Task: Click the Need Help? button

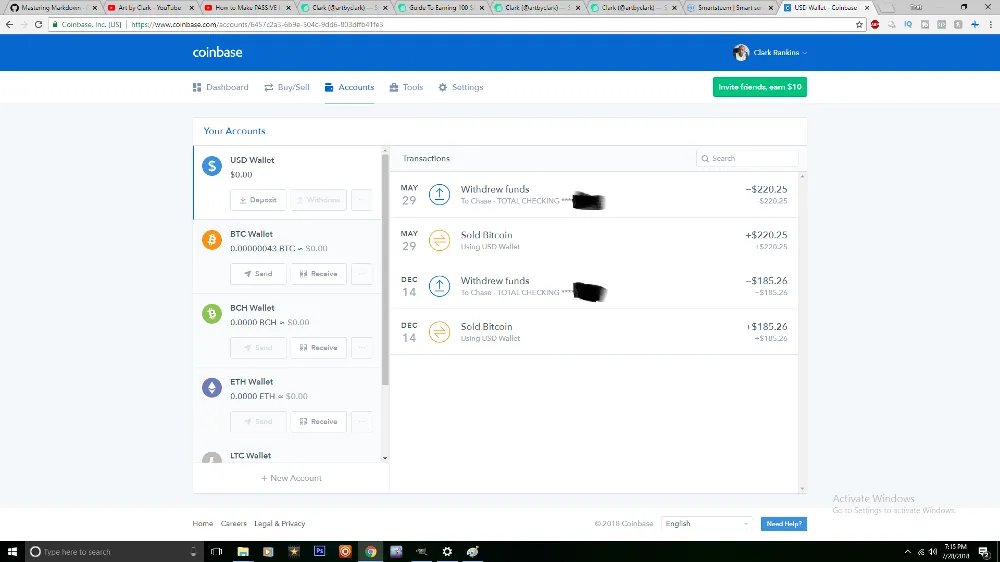Action: tap(784, 524)
